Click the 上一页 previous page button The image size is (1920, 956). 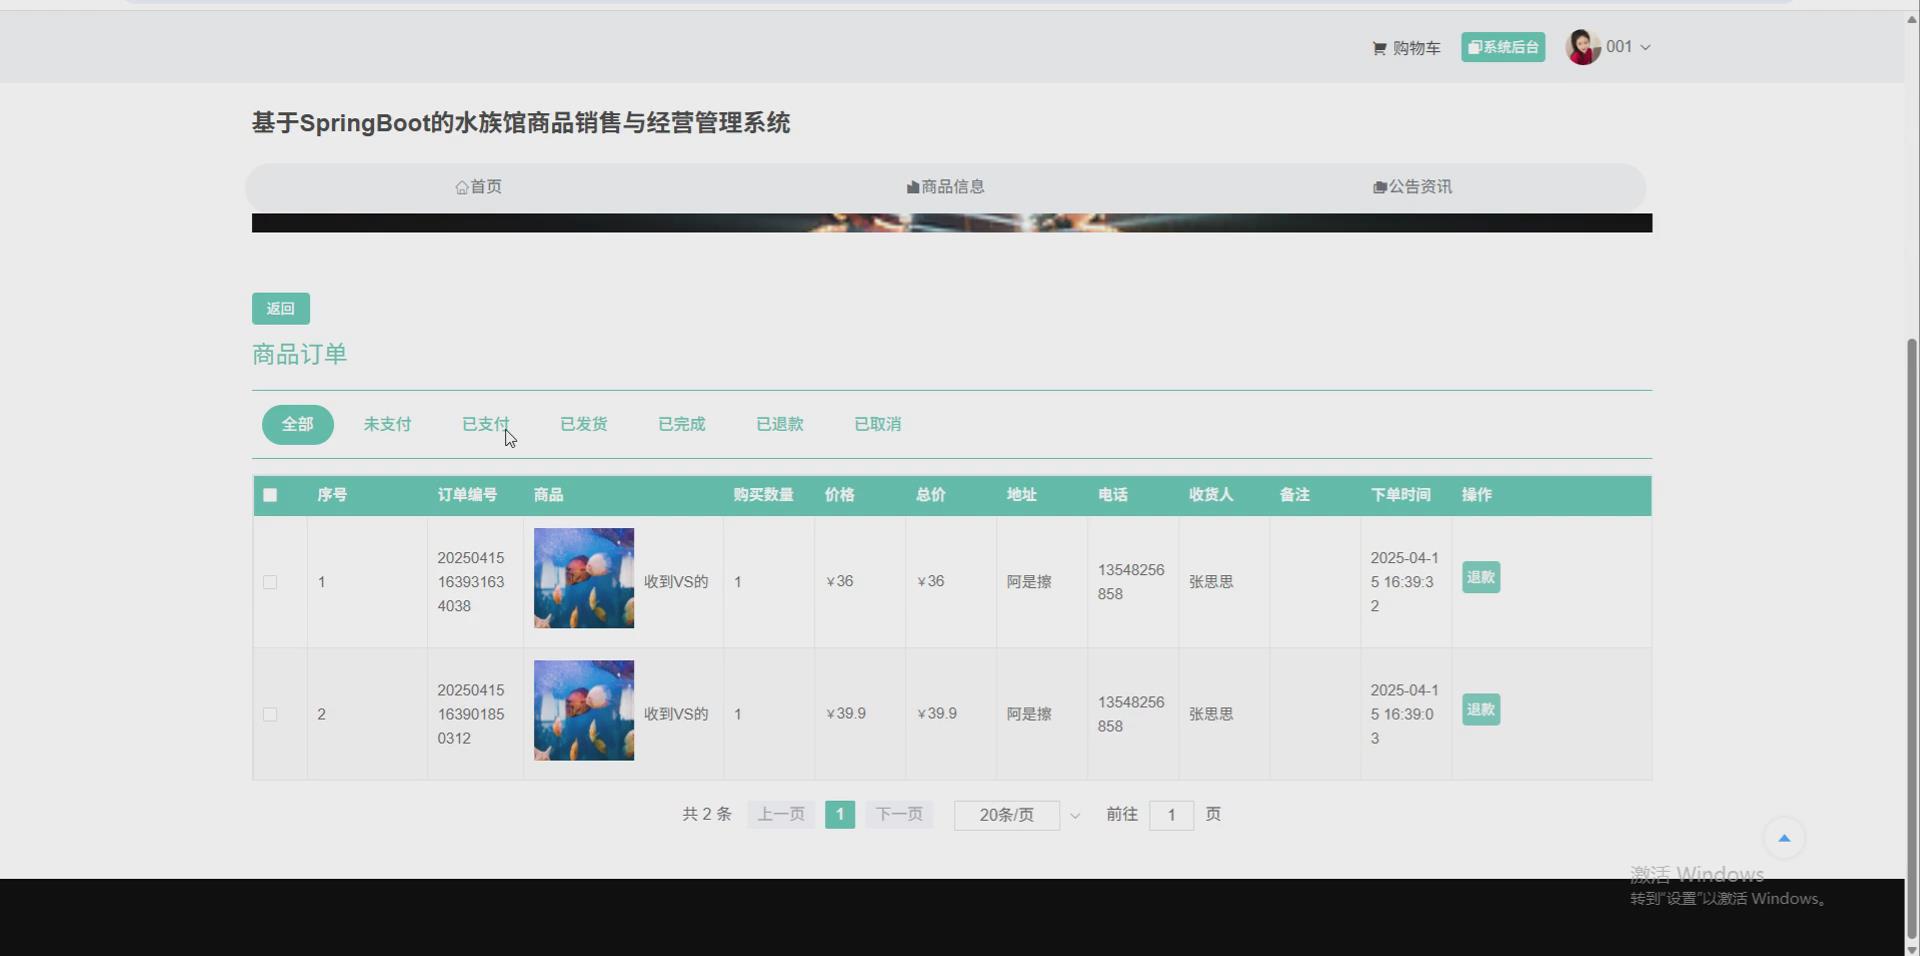[781, 814]
